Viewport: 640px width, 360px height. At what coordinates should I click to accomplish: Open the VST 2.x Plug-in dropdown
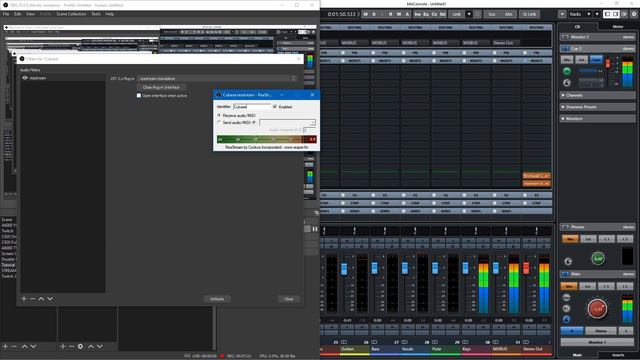tap(218, 78)
